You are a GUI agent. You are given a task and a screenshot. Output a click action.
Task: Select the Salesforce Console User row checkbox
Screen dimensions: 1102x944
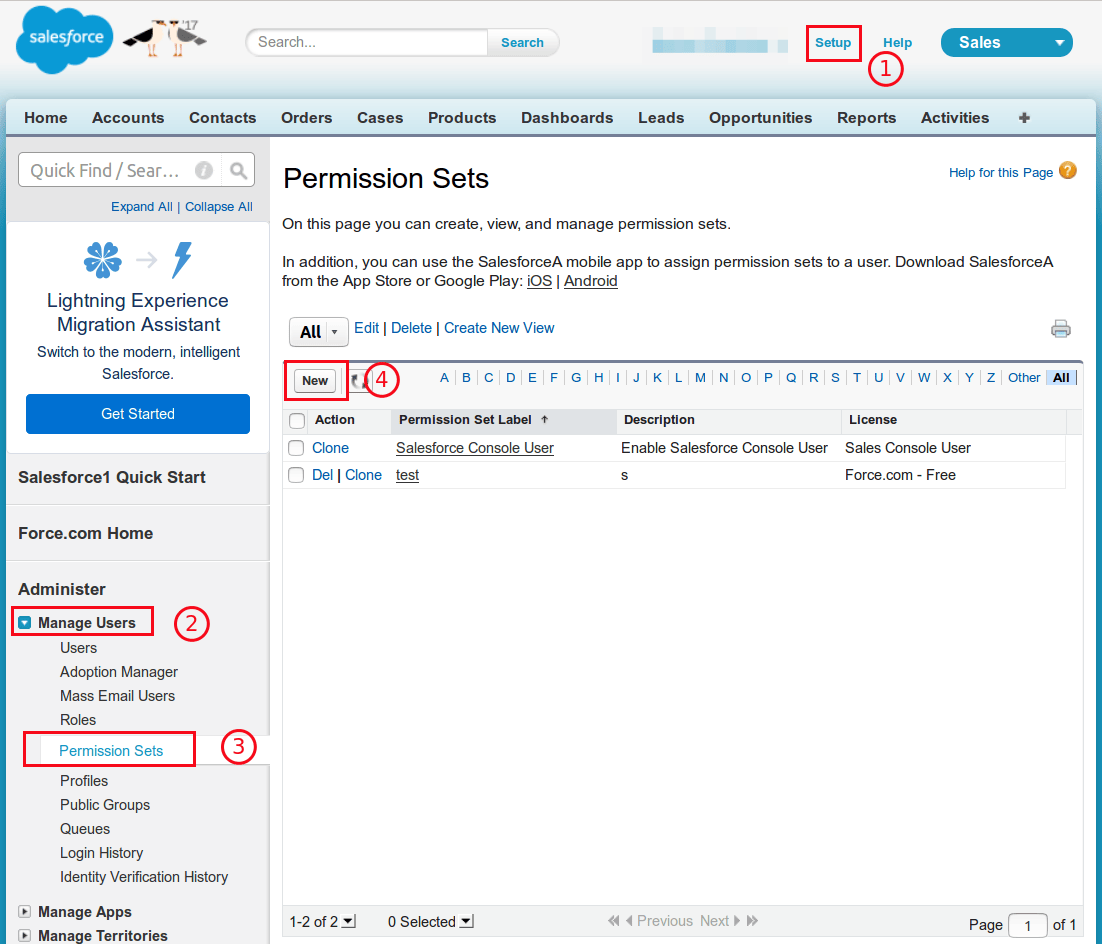pos(294,447)
